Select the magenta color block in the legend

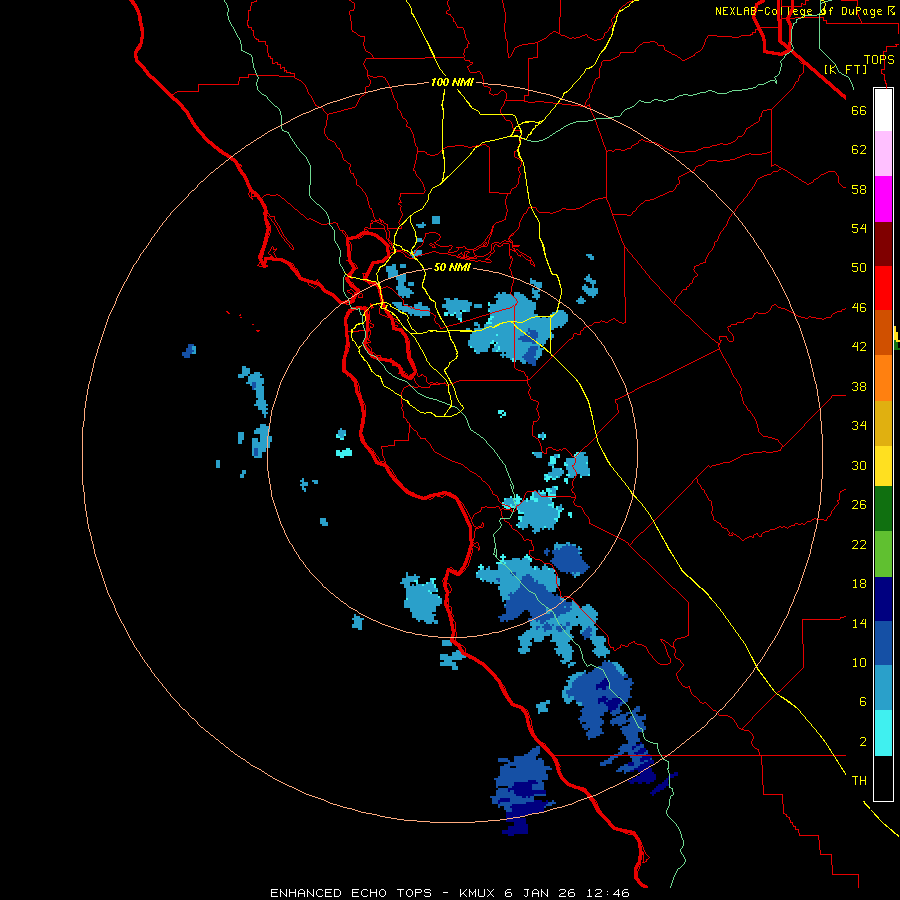point(883,199)
